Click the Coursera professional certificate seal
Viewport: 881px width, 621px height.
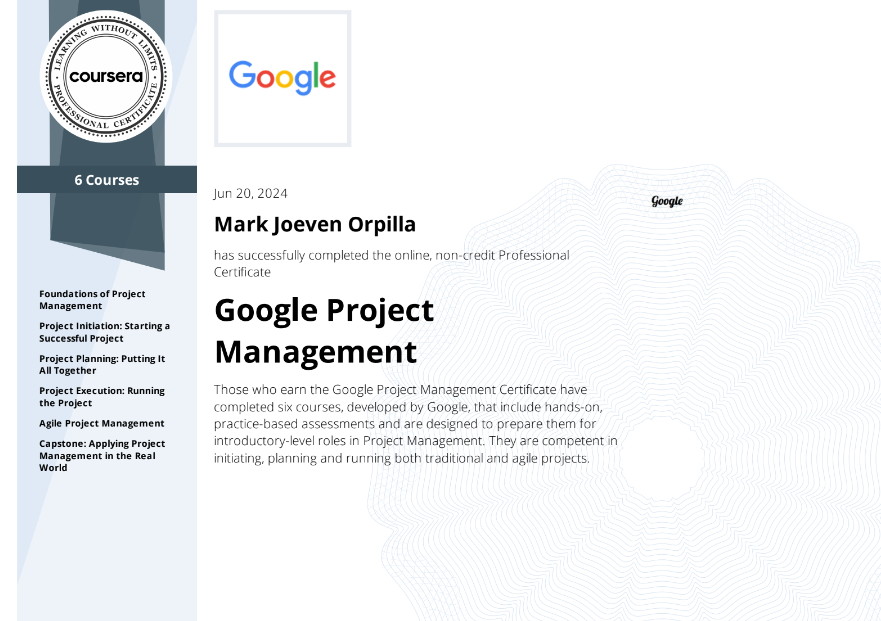click(x=106, y=76)
